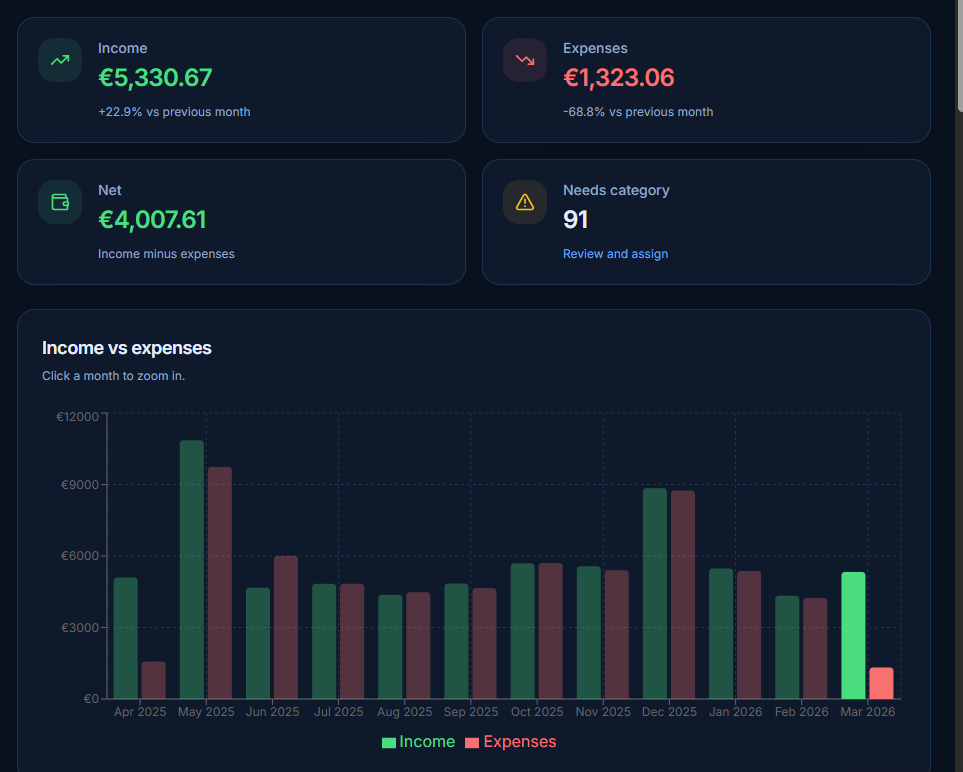Click the Income vs expenses chart title
The height and width of the screenshot is (772, 963).
[x=126, y=348]
